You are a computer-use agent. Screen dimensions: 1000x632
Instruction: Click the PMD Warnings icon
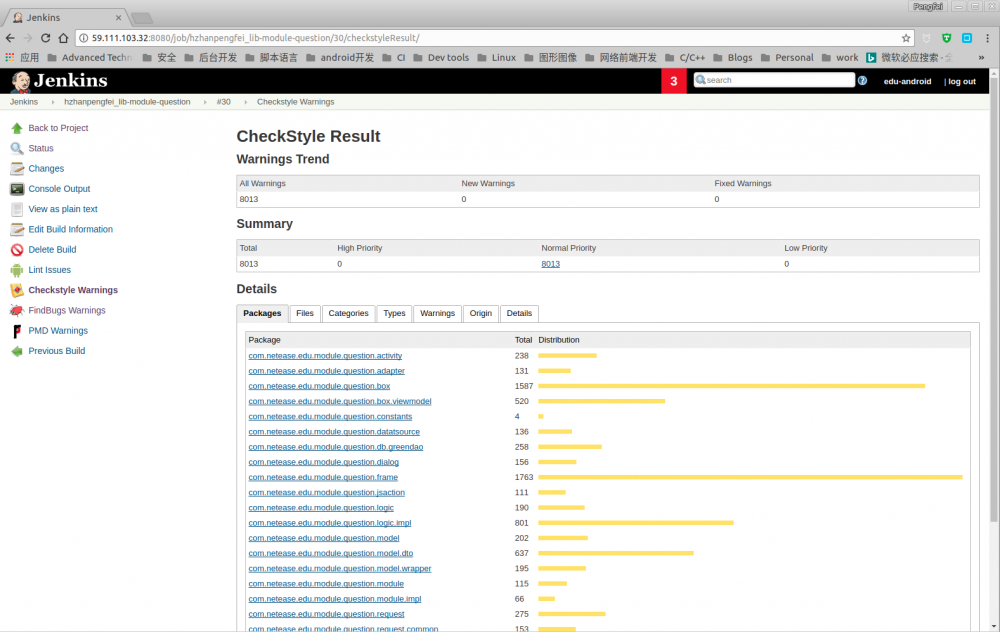(17, 331)
